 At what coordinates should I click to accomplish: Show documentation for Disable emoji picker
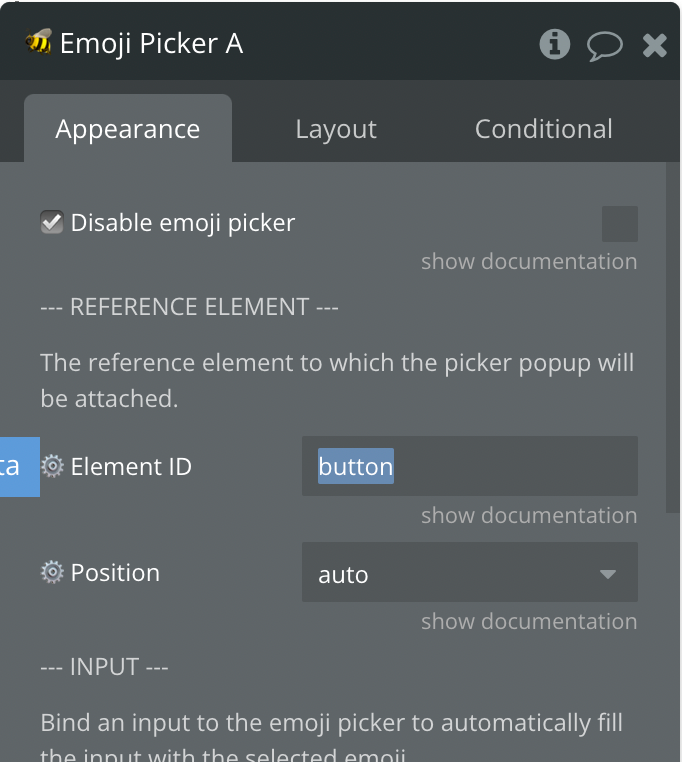tap(528, 262)
